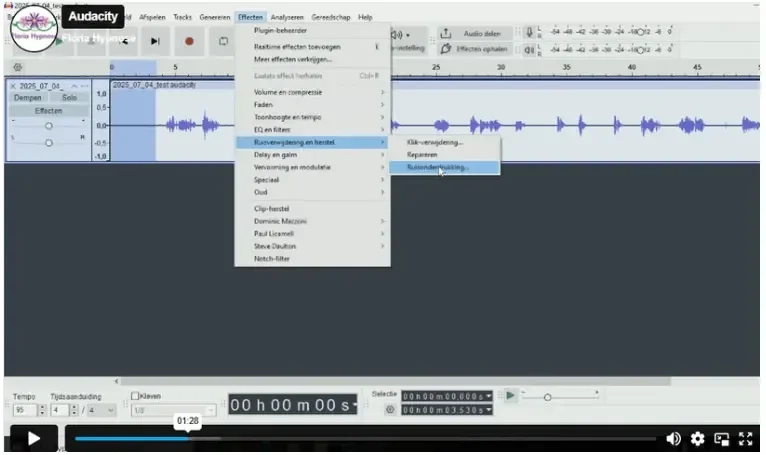Click the Skip to End transport button
The height and width of the screenshot is (455, 766).
click(155, 41)
